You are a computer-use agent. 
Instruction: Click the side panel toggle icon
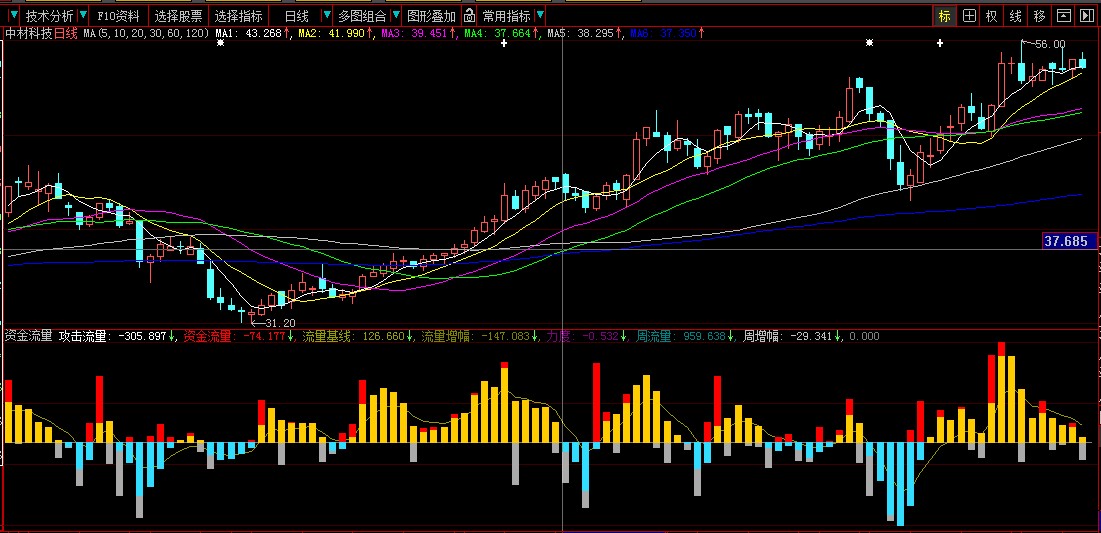click(1088, 16)
